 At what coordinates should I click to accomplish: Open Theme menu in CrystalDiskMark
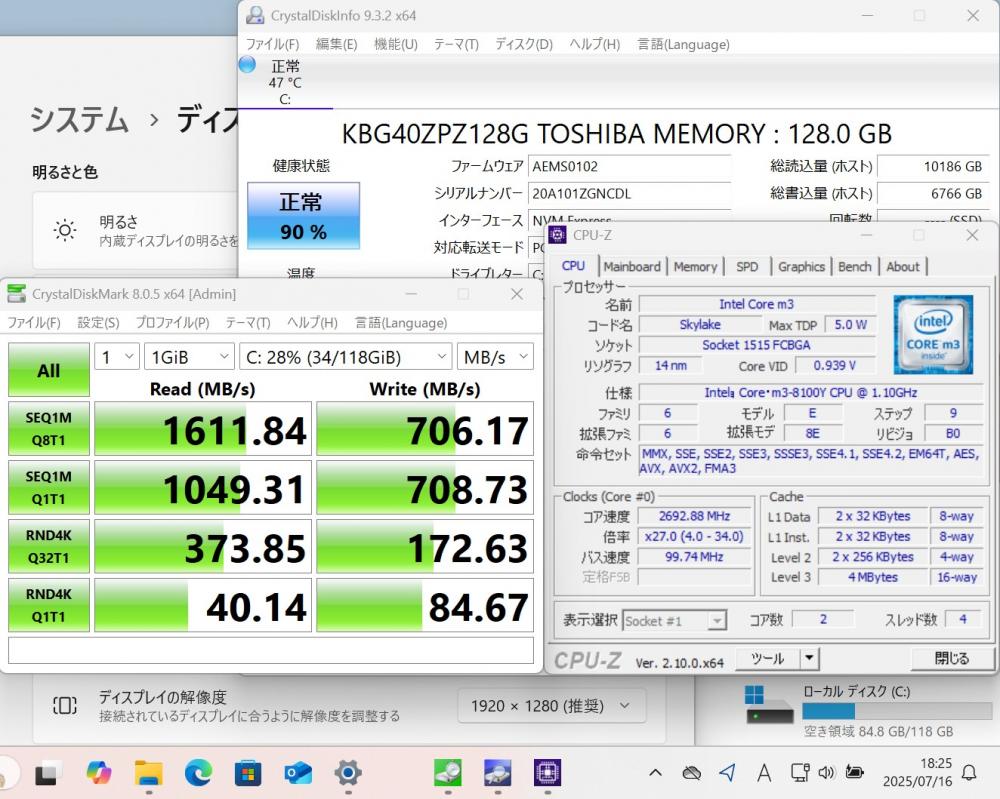247,323
